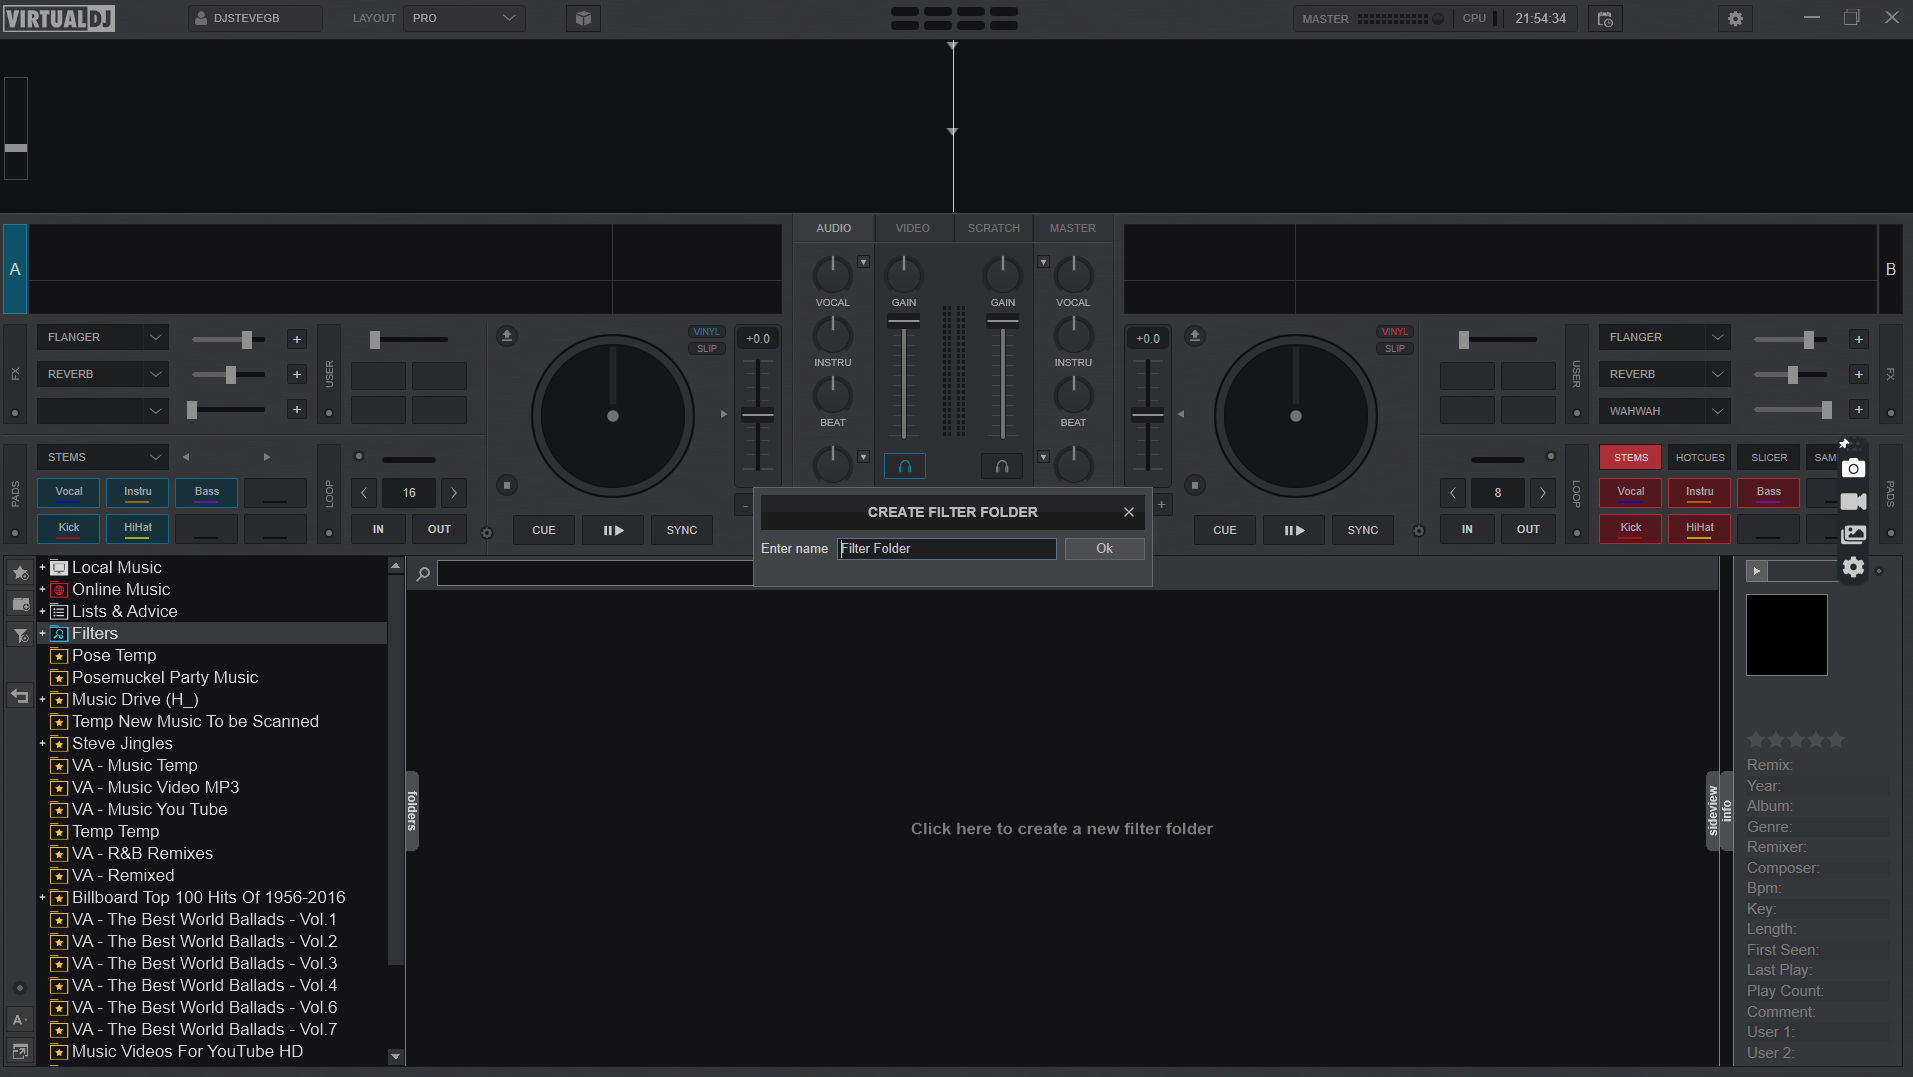Expand Billboard Top 100 Hits folder
The width and height of the screenshot is (1913, 1077).
(x=42, y=897)
